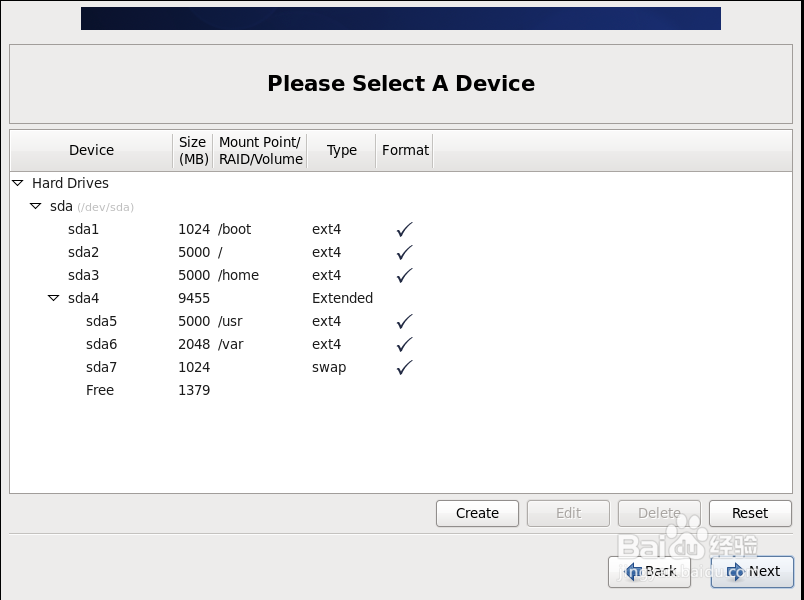Click the swap type cell
The width and height of the screenshot is (804, 600).
(329, 368)
